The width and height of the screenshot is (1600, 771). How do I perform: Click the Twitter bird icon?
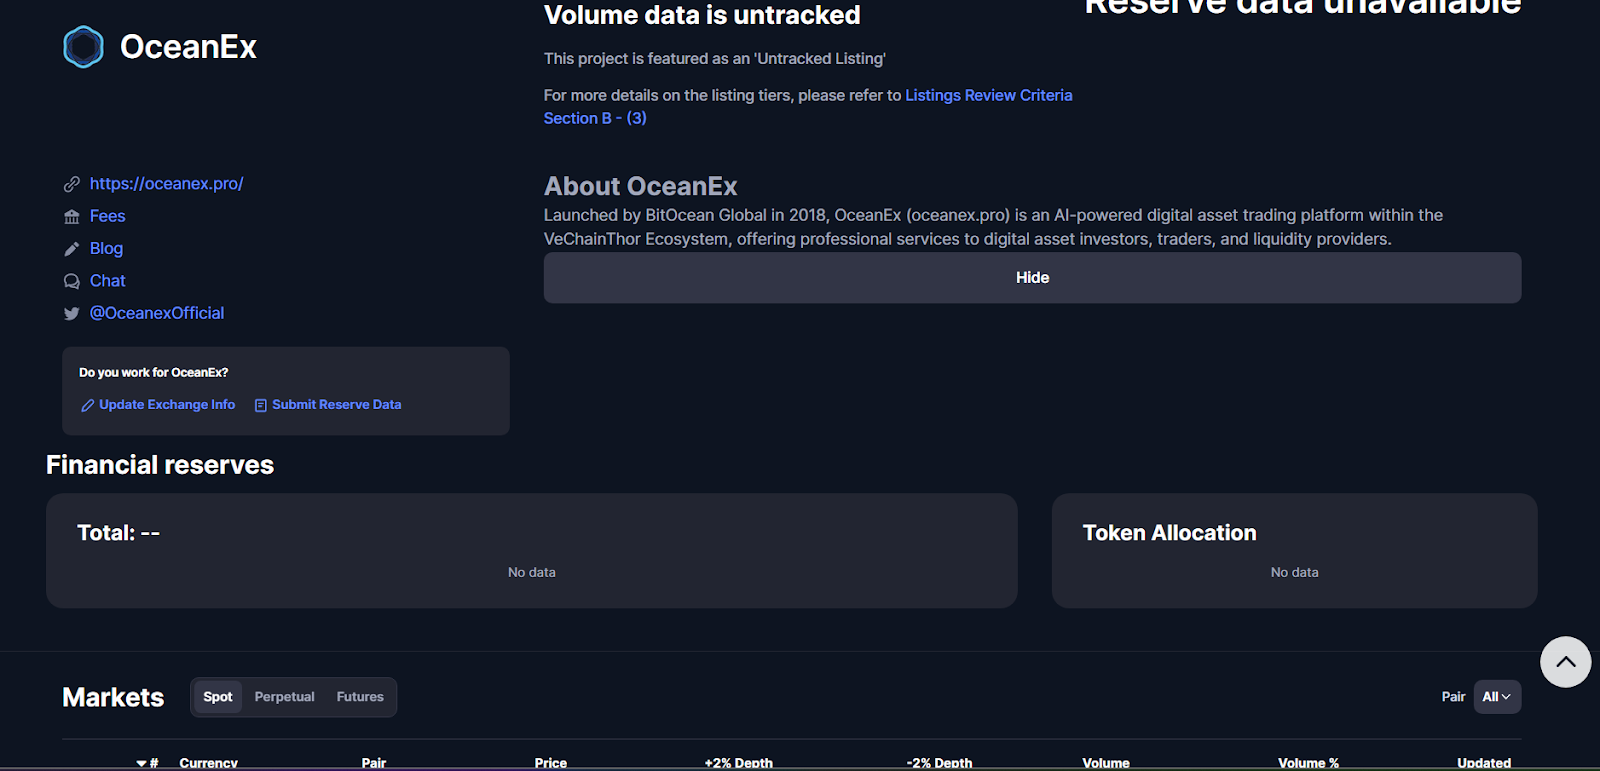click(72, 313)
